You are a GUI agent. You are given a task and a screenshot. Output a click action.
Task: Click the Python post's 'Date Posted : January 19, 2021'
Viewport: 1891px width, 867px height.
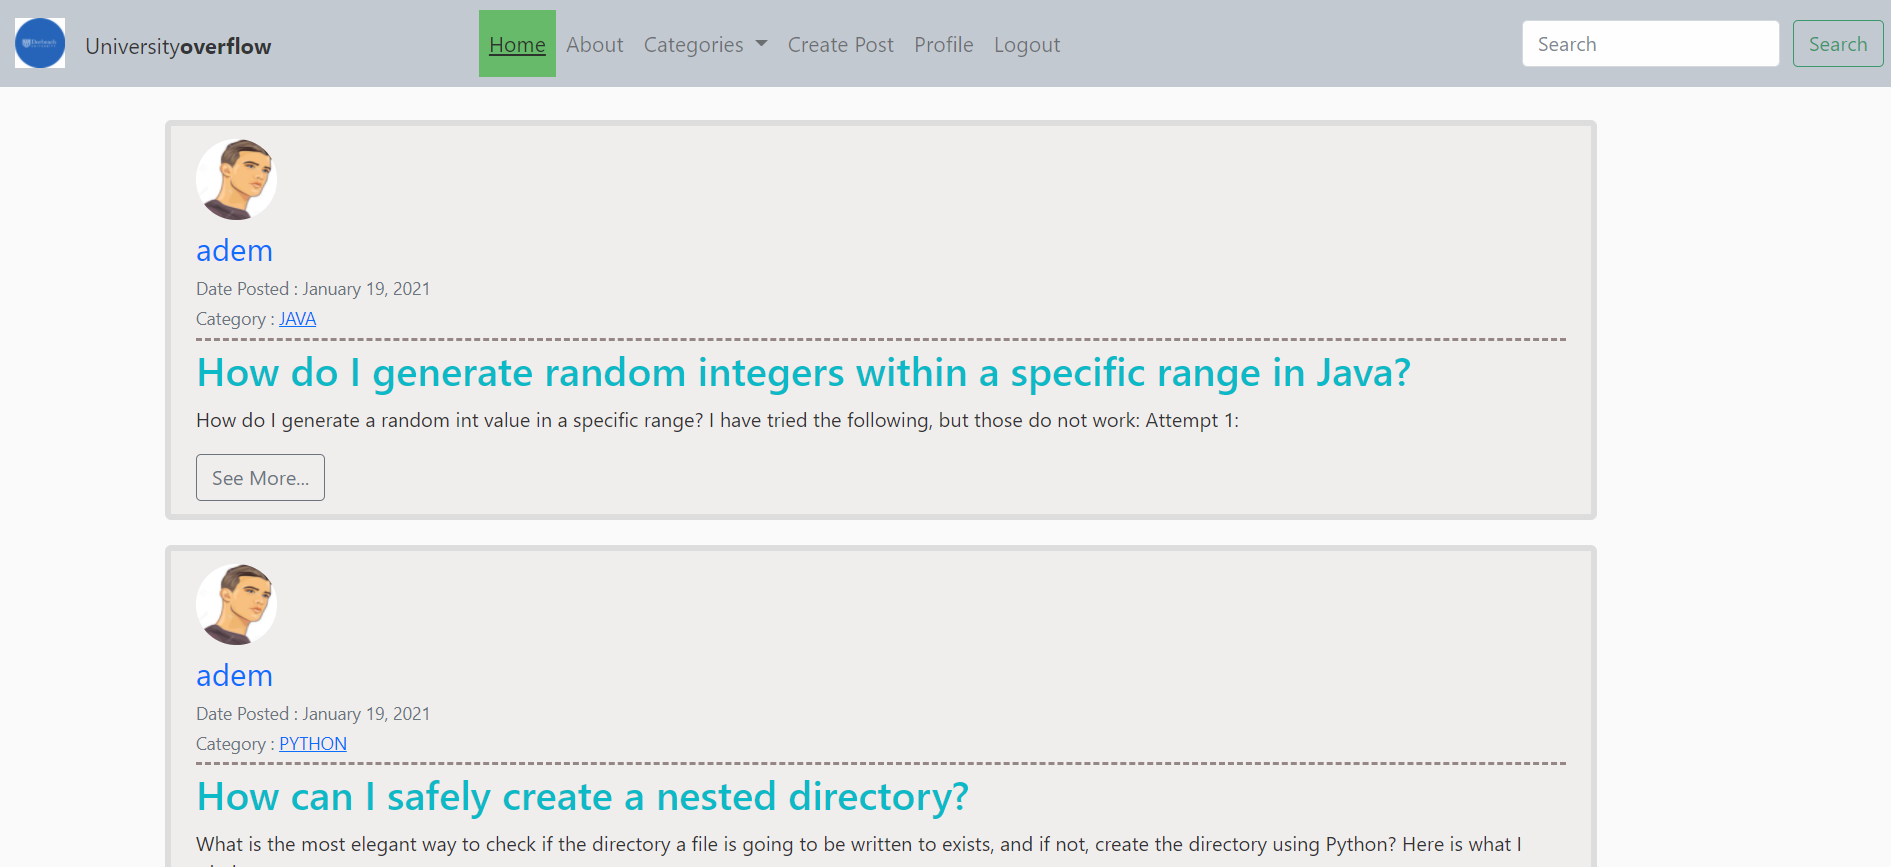click(313, 714)
